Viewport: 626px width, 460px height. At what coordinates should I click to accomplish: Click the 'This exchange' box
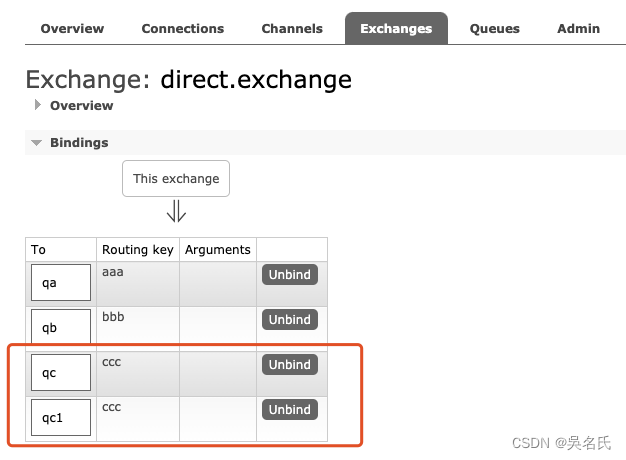[x=176, y=179]
